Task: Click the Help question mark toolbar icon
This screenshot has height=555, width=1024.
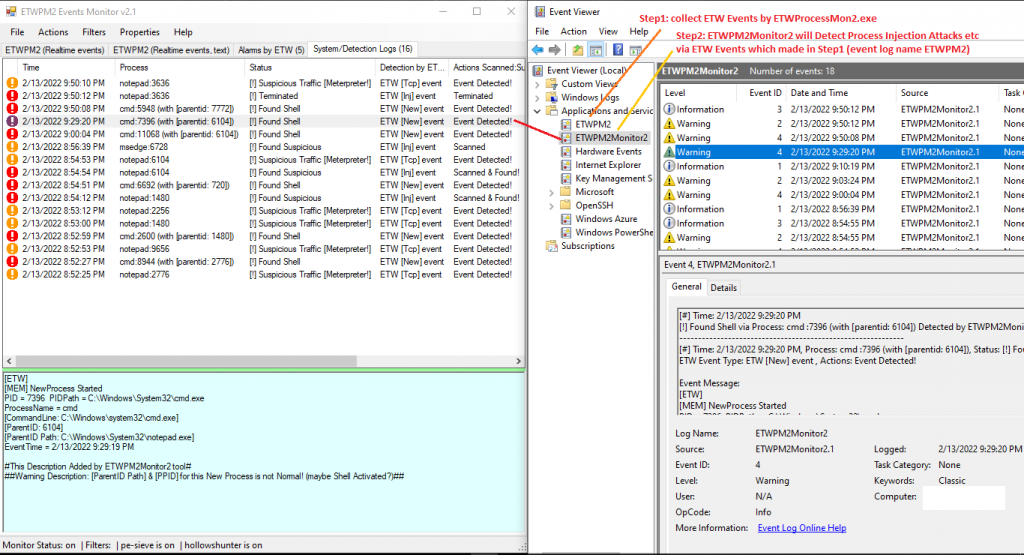Action: click(618, 50)
